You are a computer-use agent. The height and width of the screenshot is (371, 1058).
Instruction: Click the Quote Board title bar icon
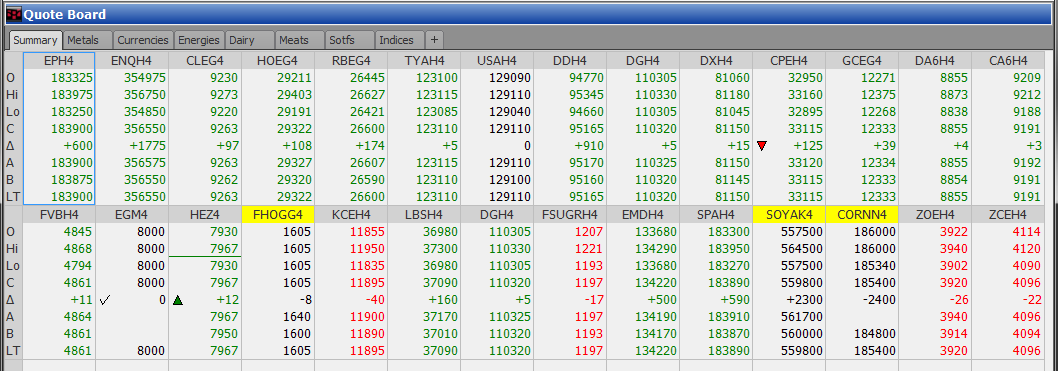click(x=13, y=13)
